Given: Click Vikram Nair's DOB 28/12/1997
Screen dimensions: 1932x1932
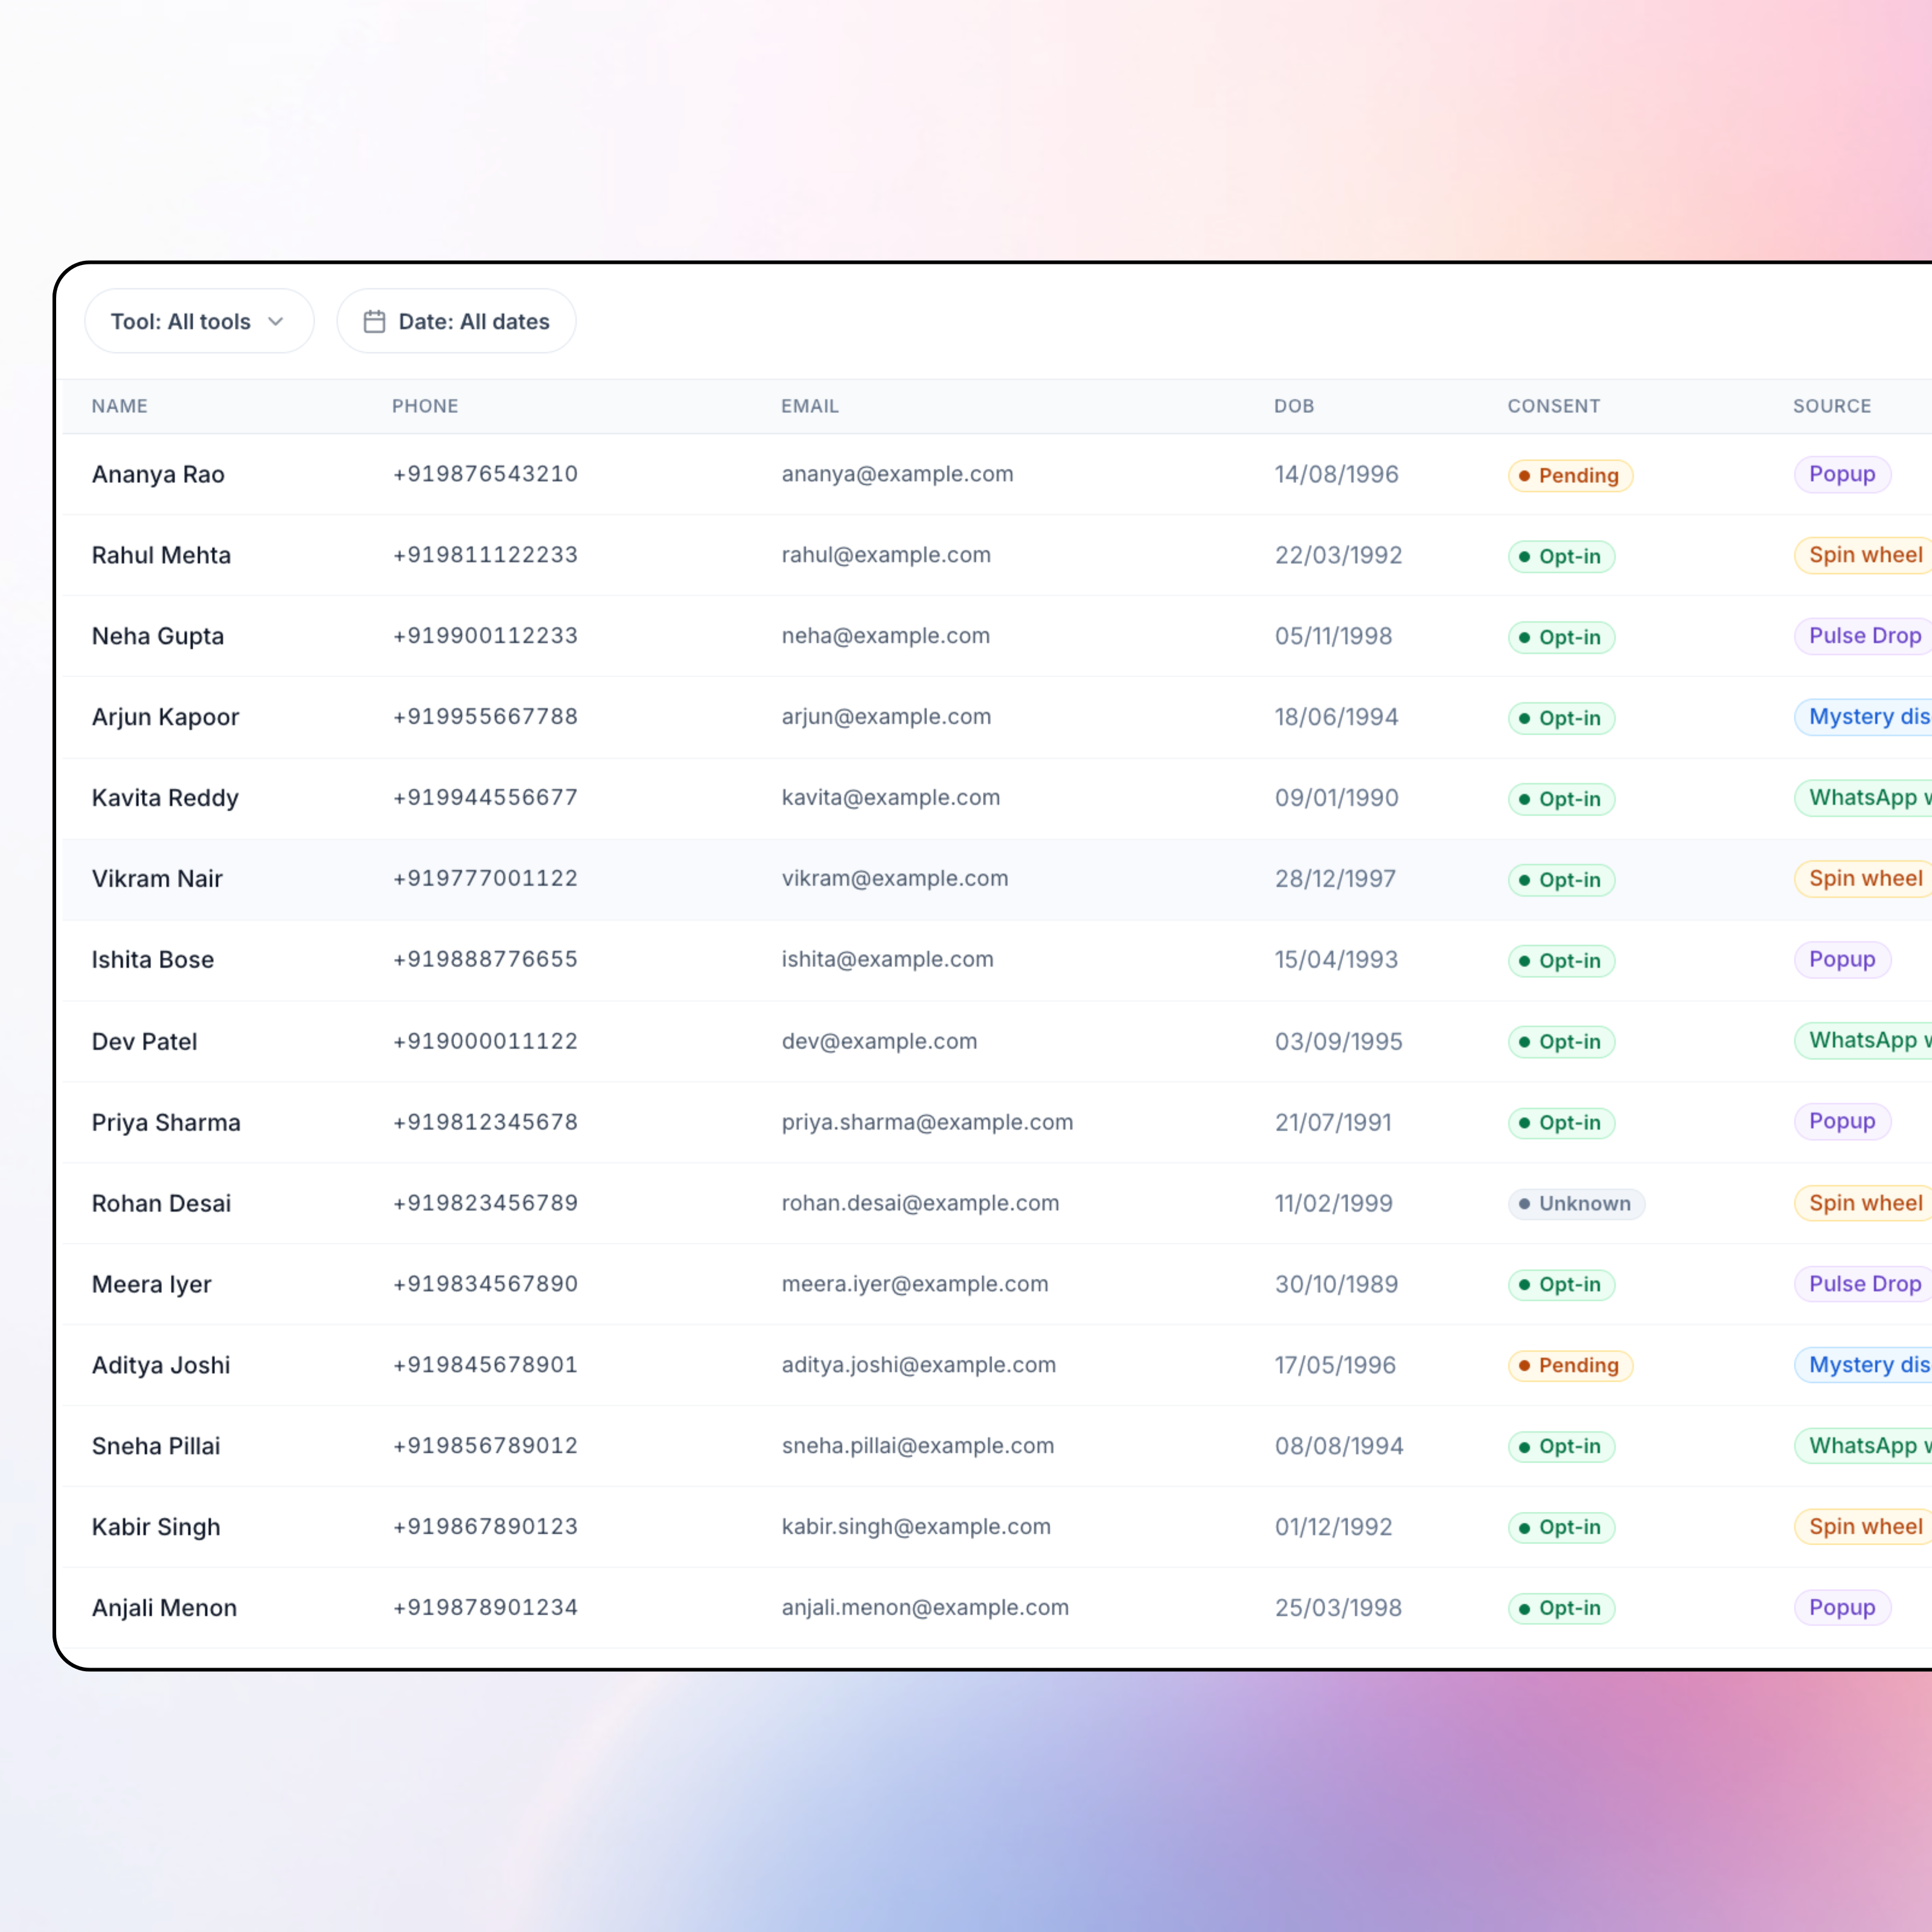Looking at the screenshot, I should [x=1335, y=879].
